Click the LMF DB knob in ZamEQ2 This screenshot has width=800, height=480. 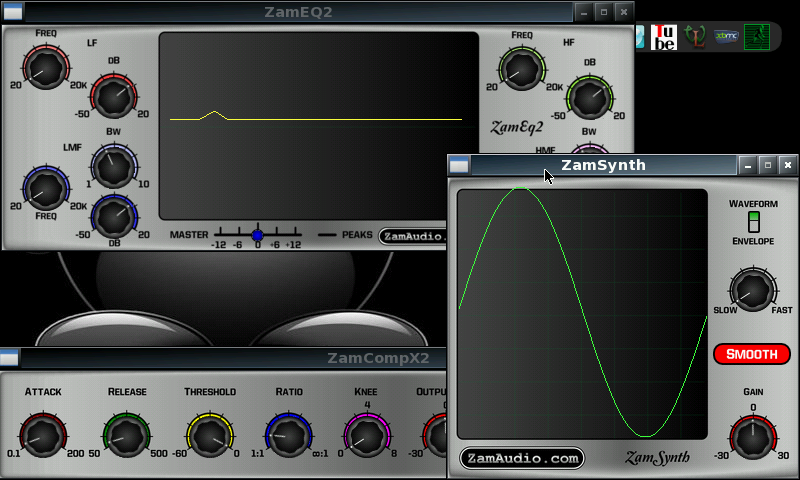pos(114,216)
